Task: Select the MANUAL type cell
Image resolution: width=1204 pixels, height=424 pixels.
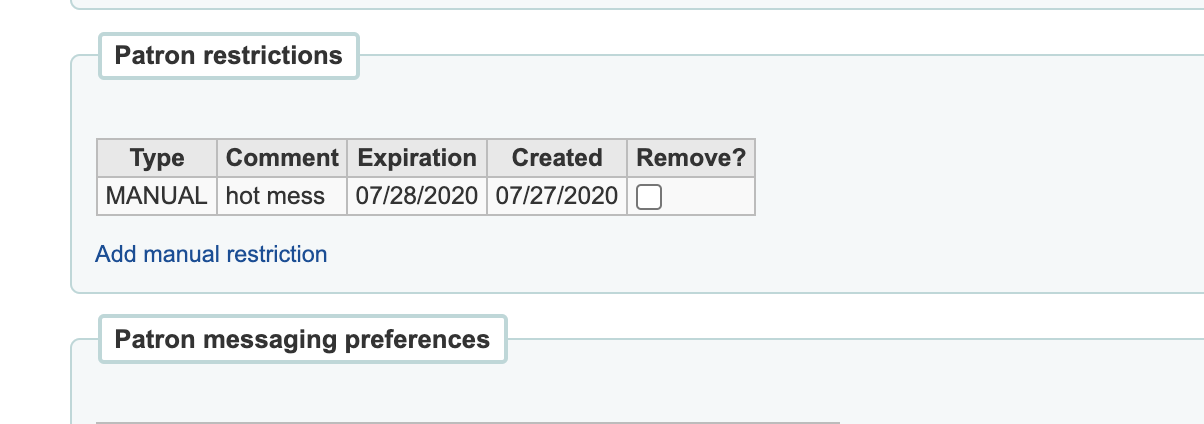Action: coord(157,196)
